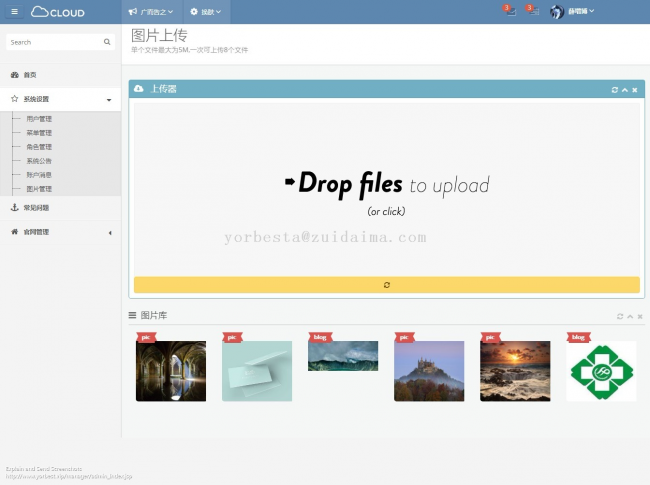
Task: Open the 技款 dropdown in top bar
Action: click(205, 12)
